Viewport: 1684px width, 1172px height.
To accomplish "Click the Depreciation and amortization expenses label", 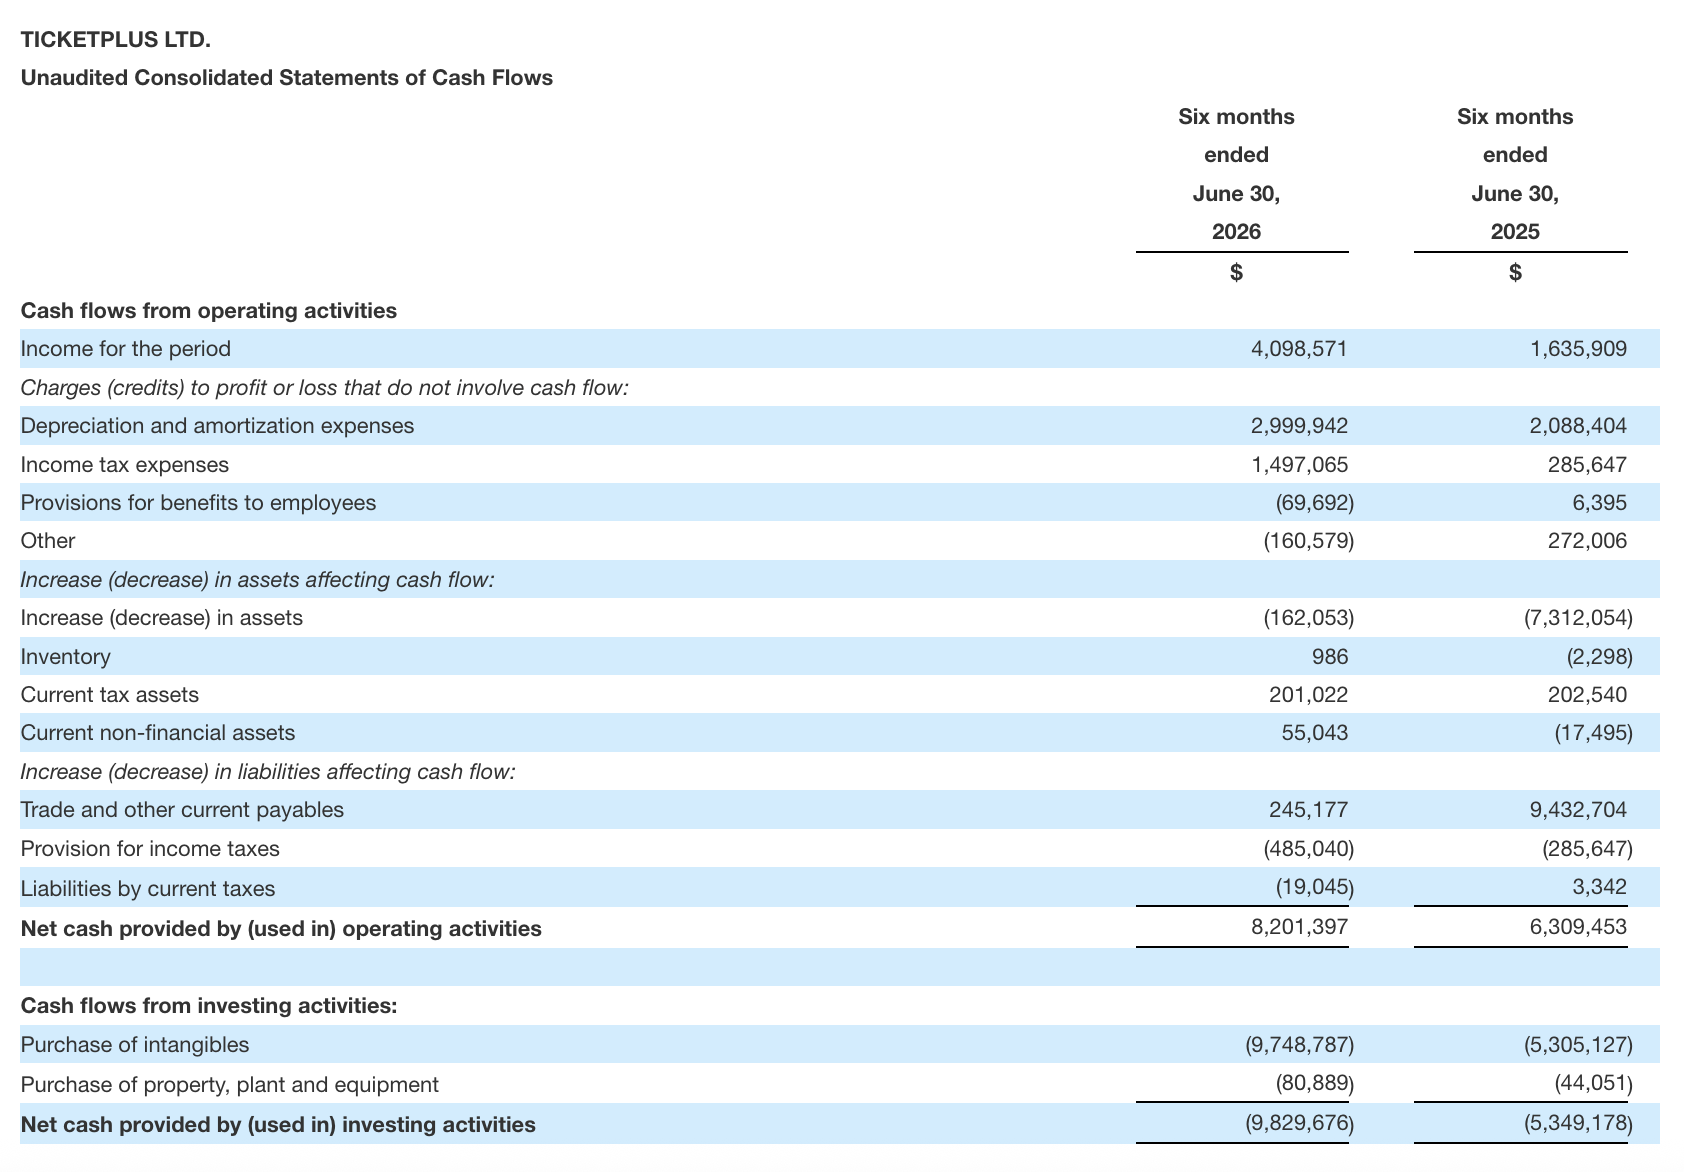I will coord(217,426).
